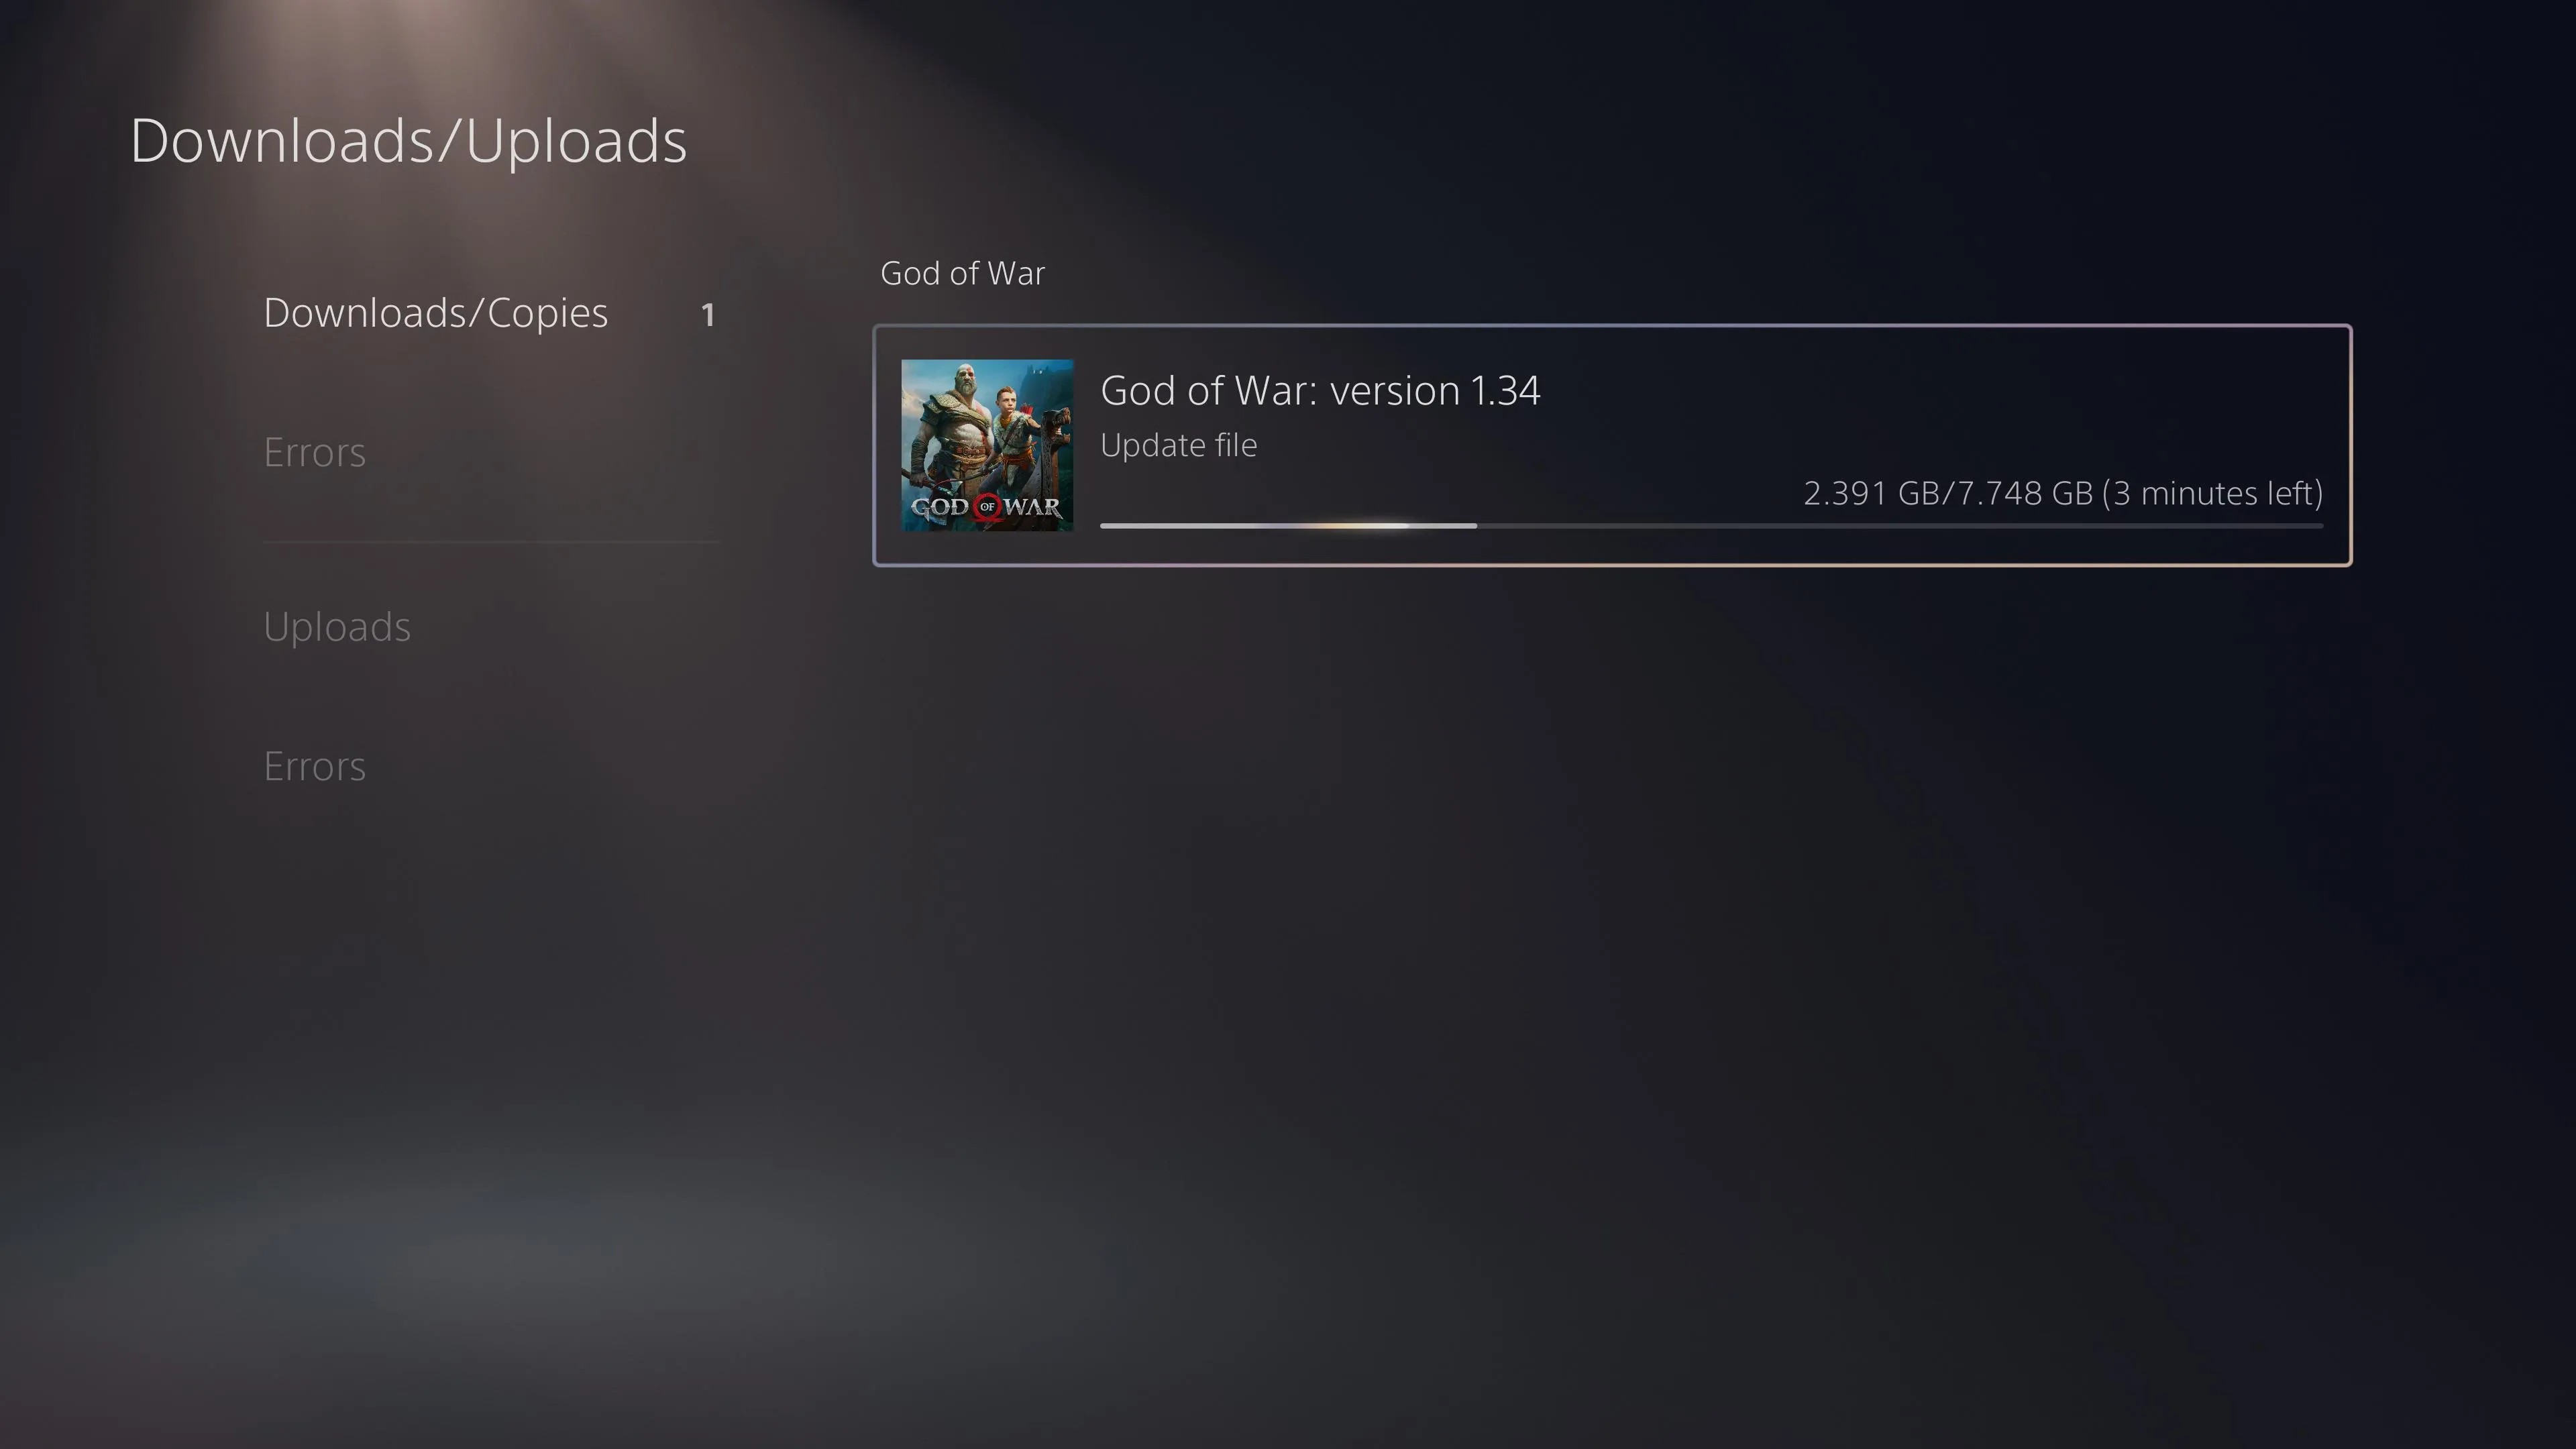Click the unfilled portion of the download progress bar
Image resolution: width=2576 pixels, height=1449 pixels.
[x=1900, y=525]
